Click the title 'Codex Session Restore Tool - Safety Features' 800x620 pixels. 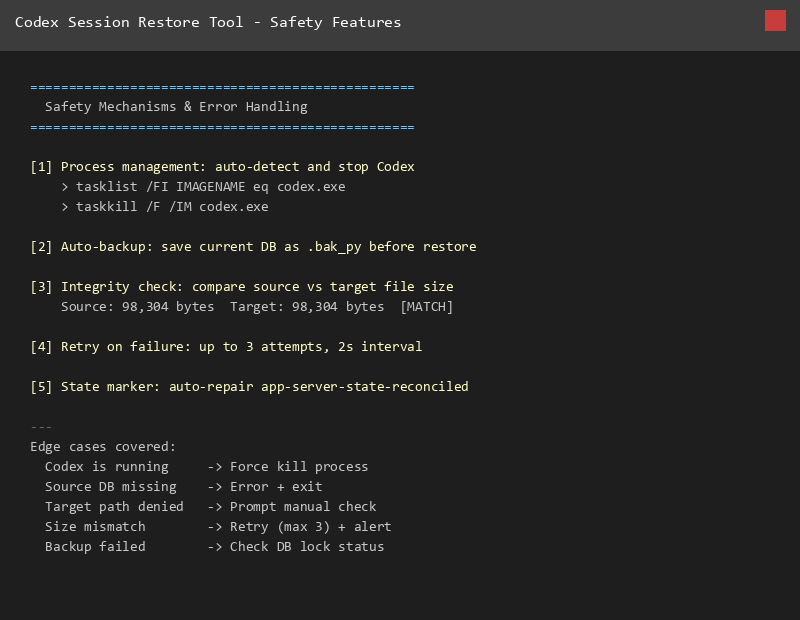coord(208,22)
